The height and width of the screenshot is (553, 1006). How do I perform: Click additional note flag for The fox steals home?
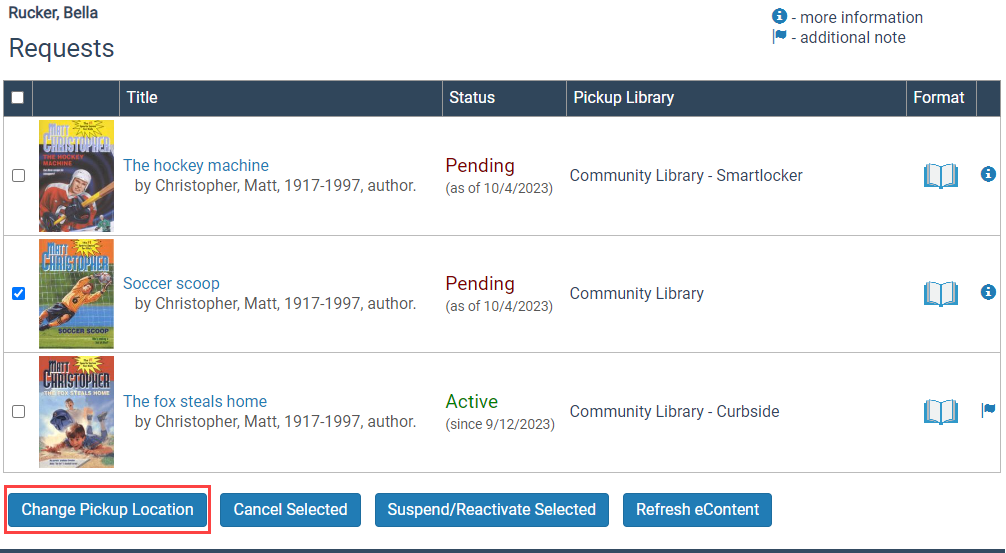click(x=988, y=411)
